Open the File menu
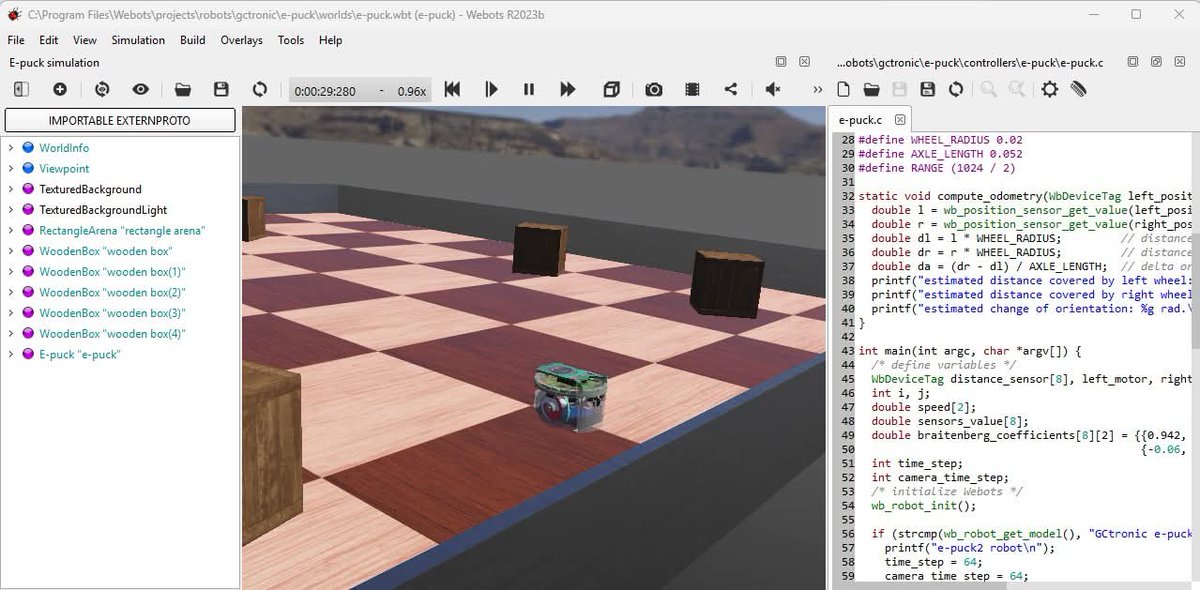 pyautogui.click(x=16, y=40)
